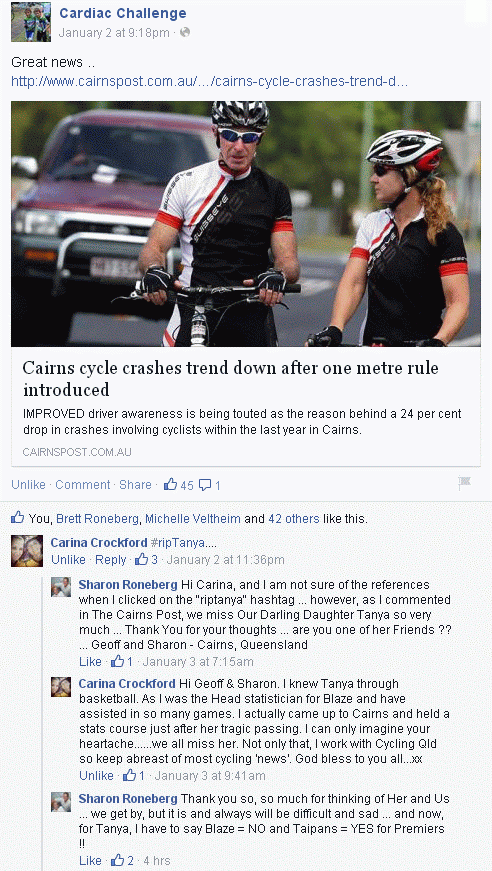
Task: Click the flag report icon on the post
Action: 464,483
